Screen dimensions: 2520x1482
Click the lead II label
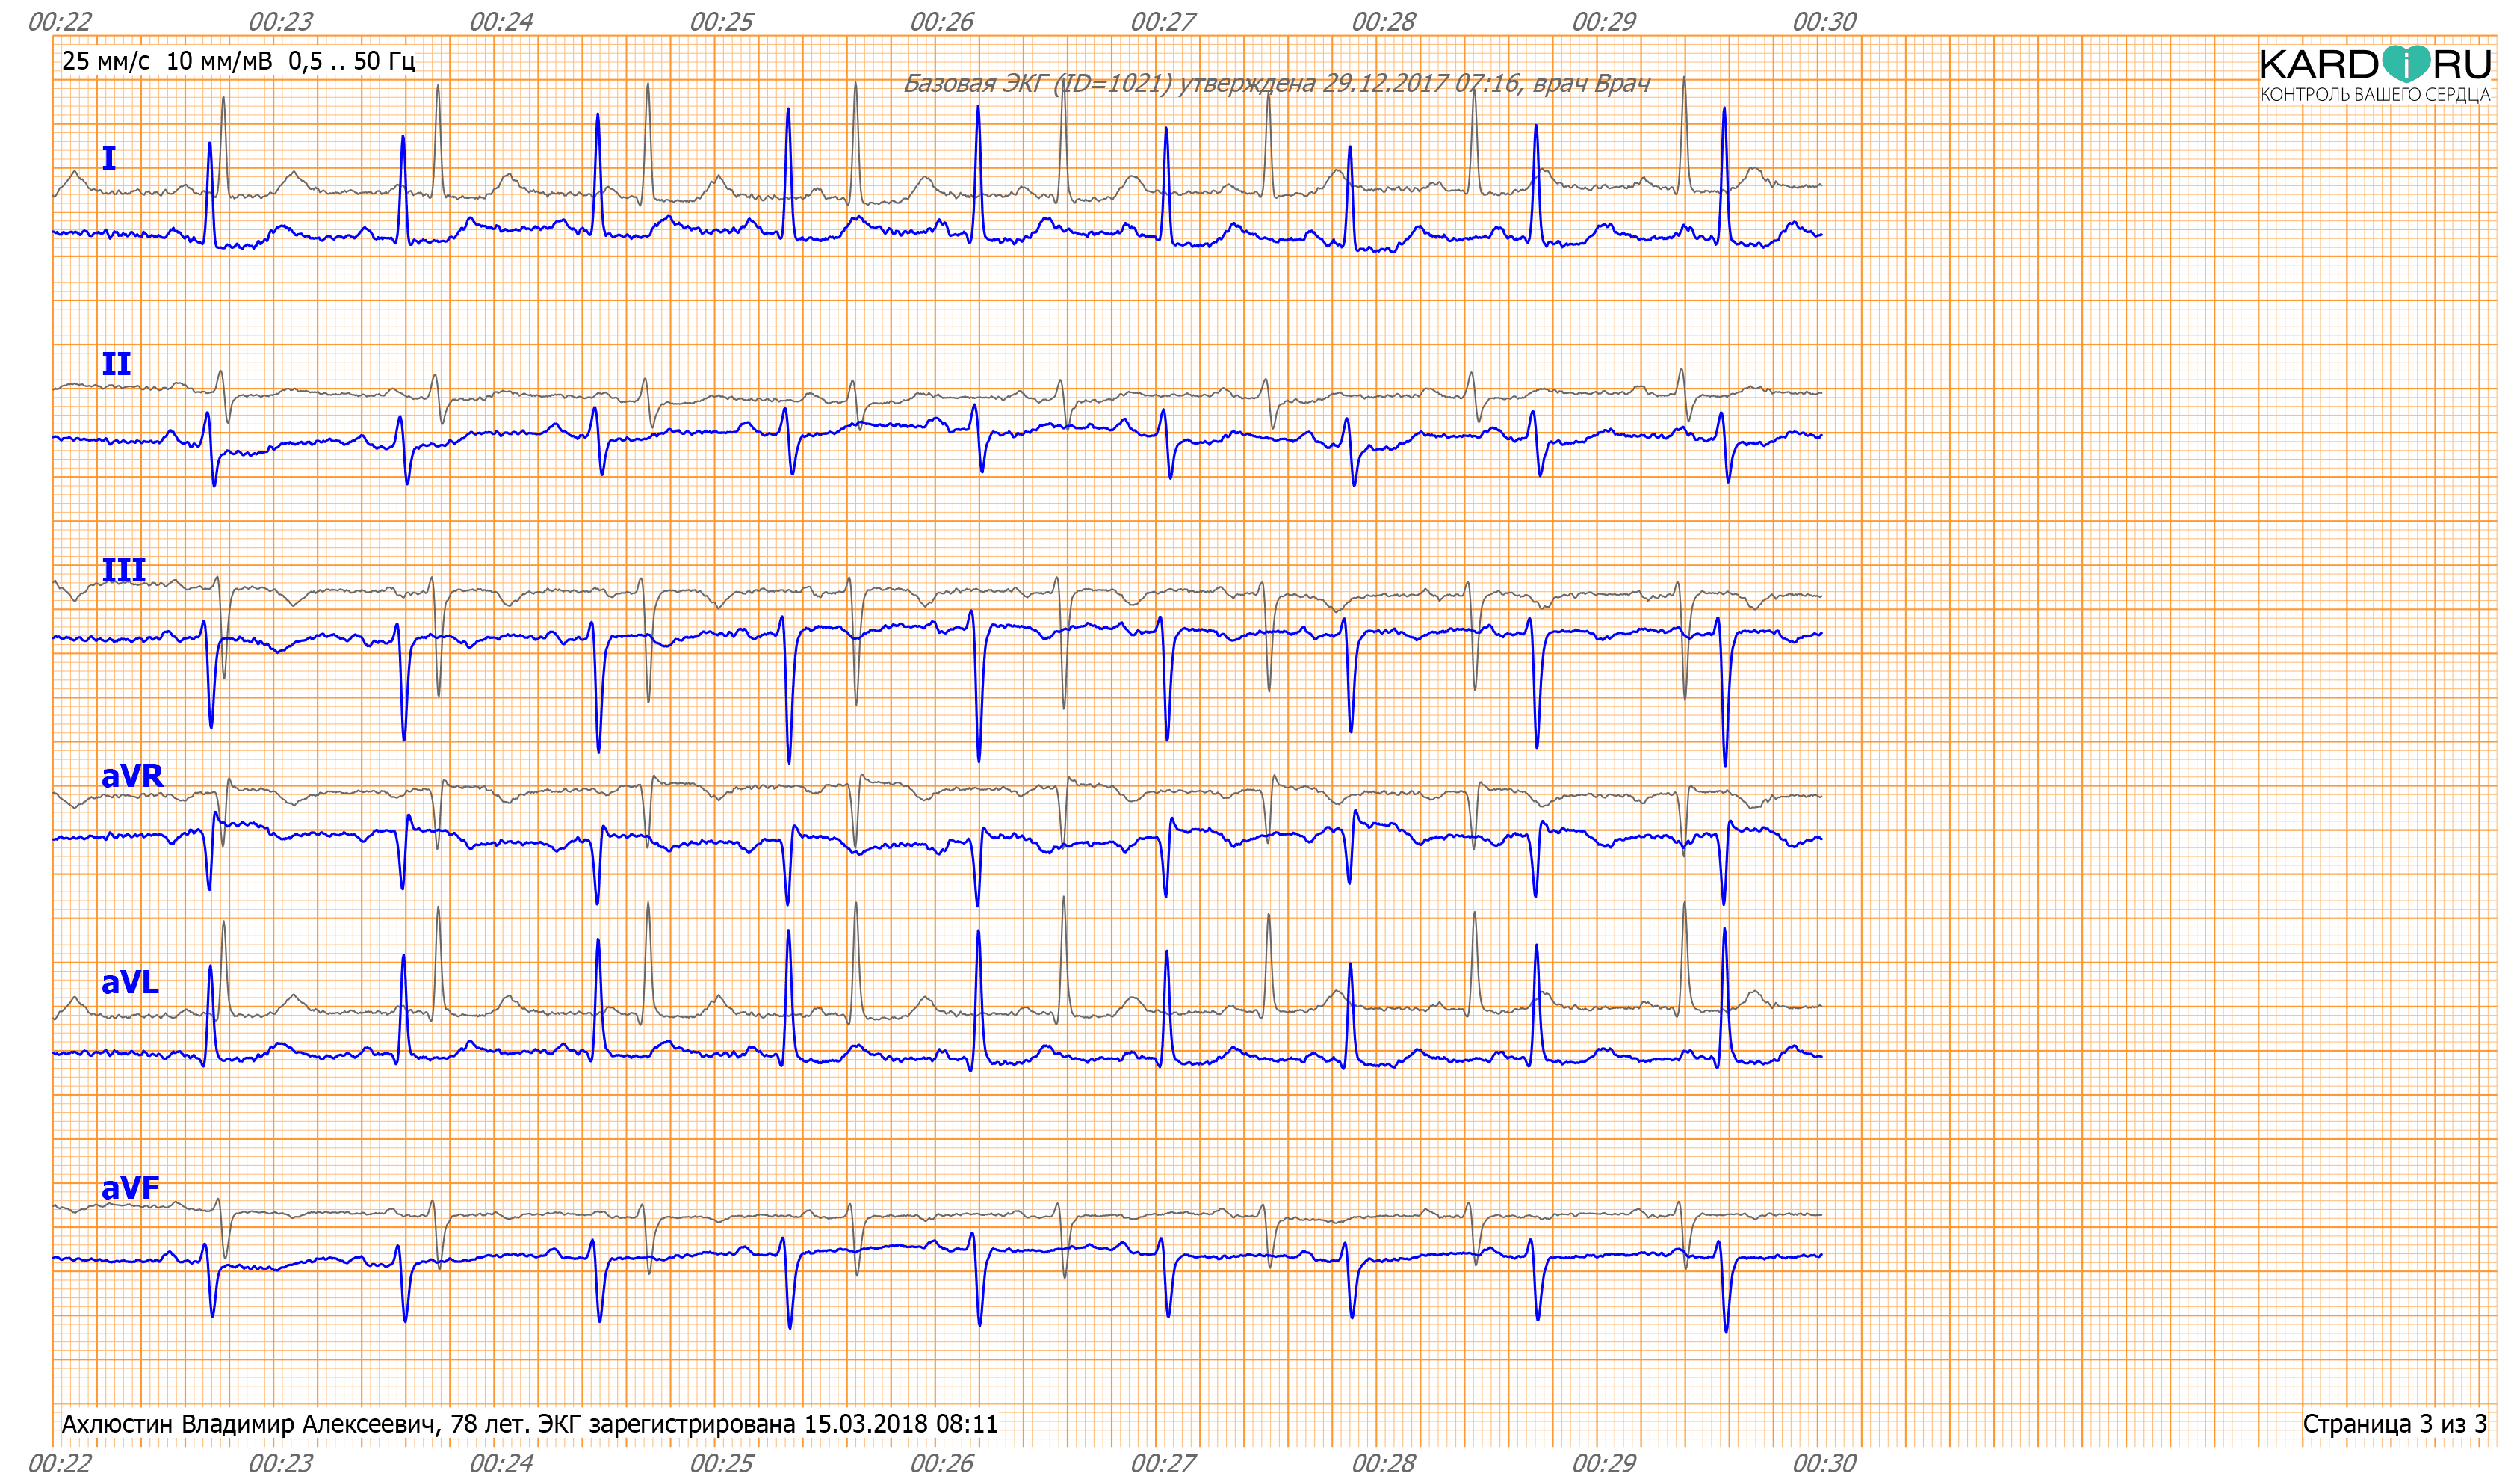(x=116, y=364)
